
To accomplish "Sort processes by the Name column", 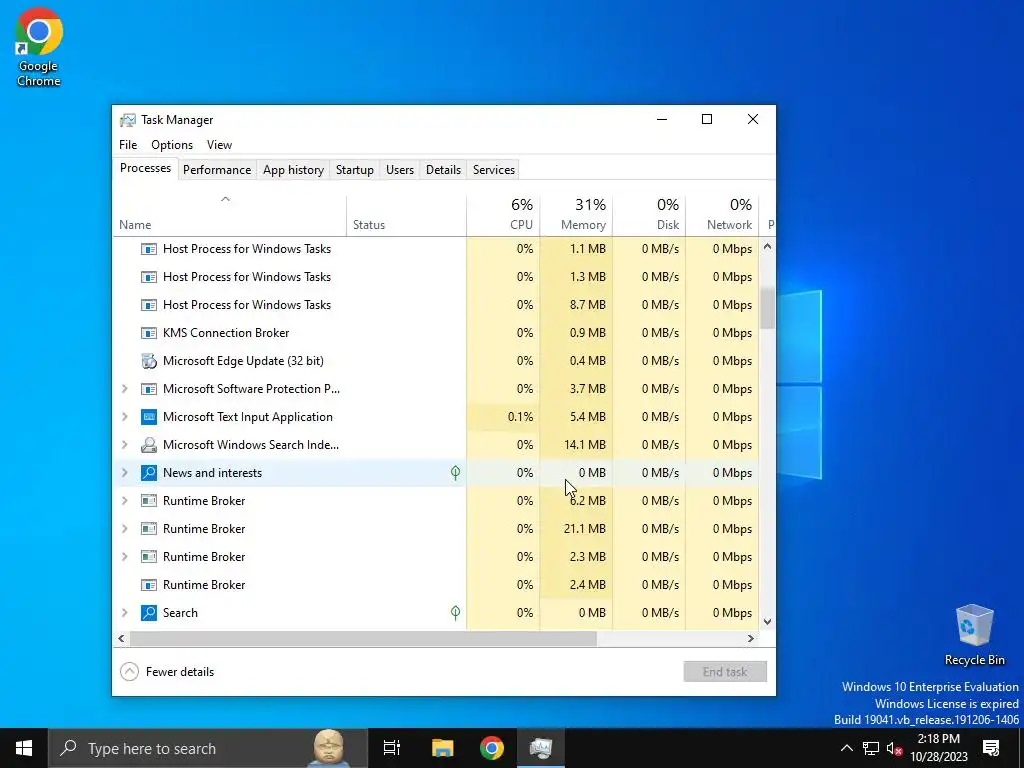I will (x=229, y=216).
